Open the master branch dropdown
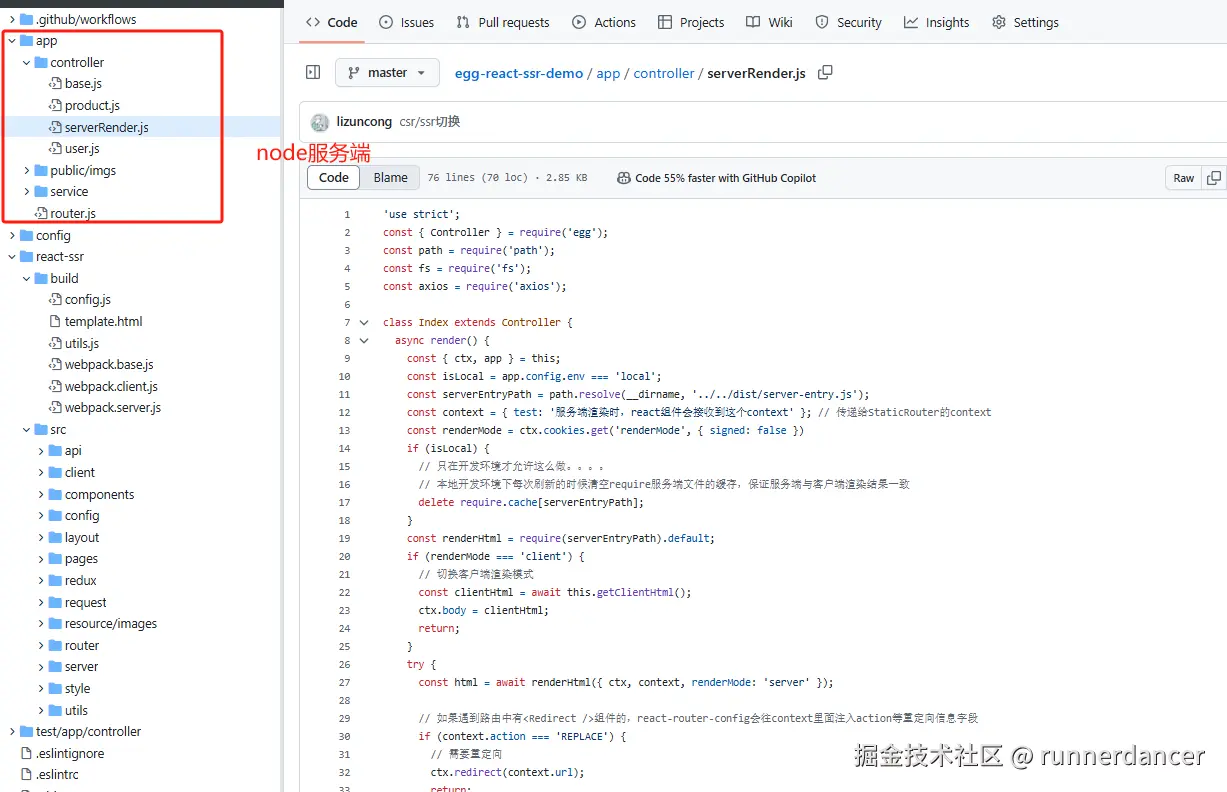 click(387, 73)
